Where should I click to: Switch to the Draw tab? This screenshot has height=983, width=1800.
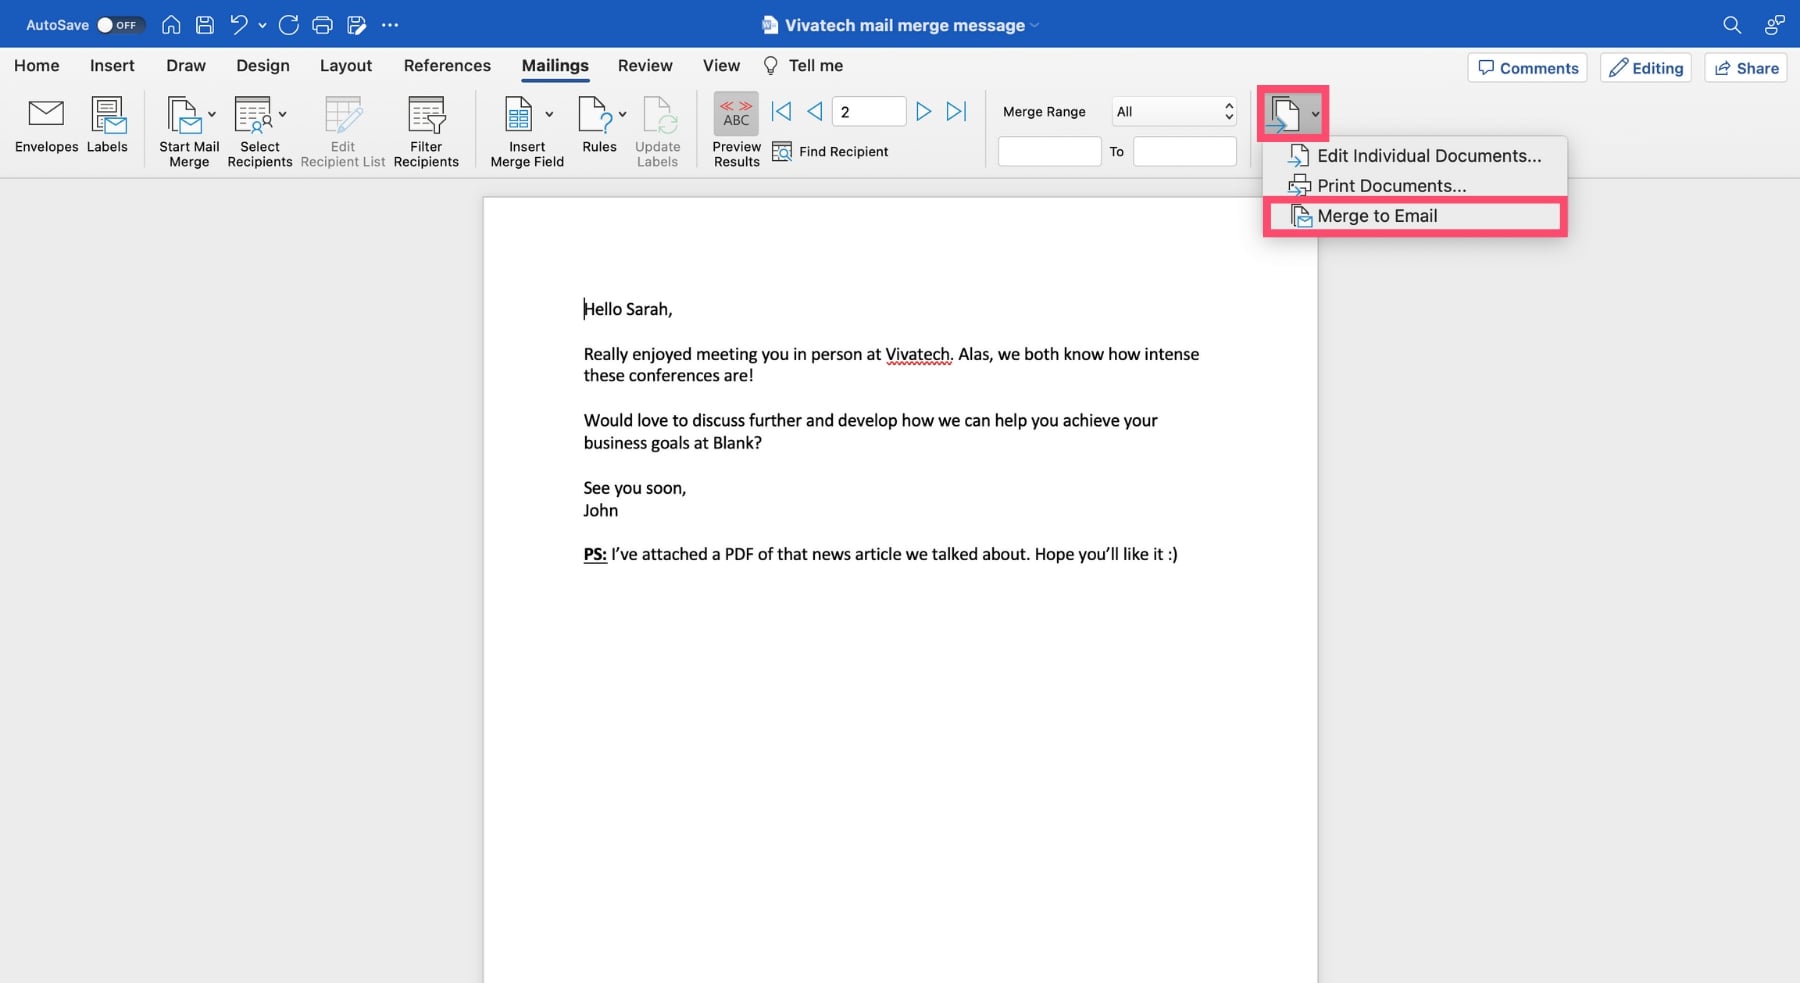coord(186,66)
